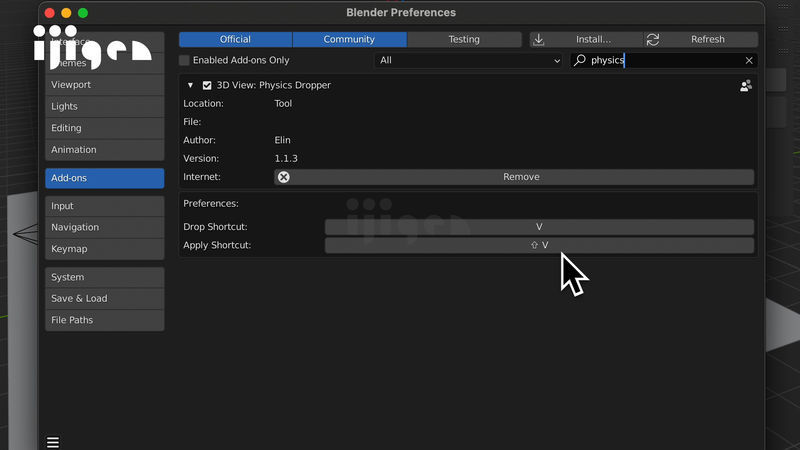Toggle the Official add-ons filter

pyautogui.click(x=235, y=39)
